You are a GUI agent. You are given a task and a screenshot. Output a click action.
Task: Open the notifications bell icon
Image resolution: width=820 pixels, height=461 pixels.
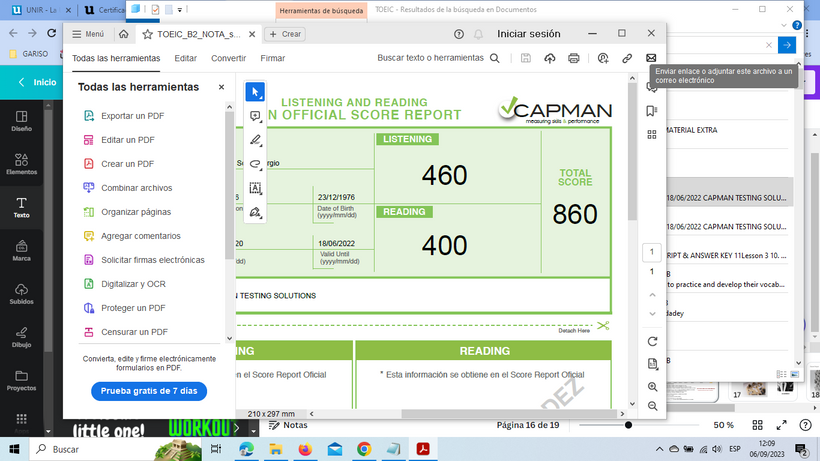478,34
